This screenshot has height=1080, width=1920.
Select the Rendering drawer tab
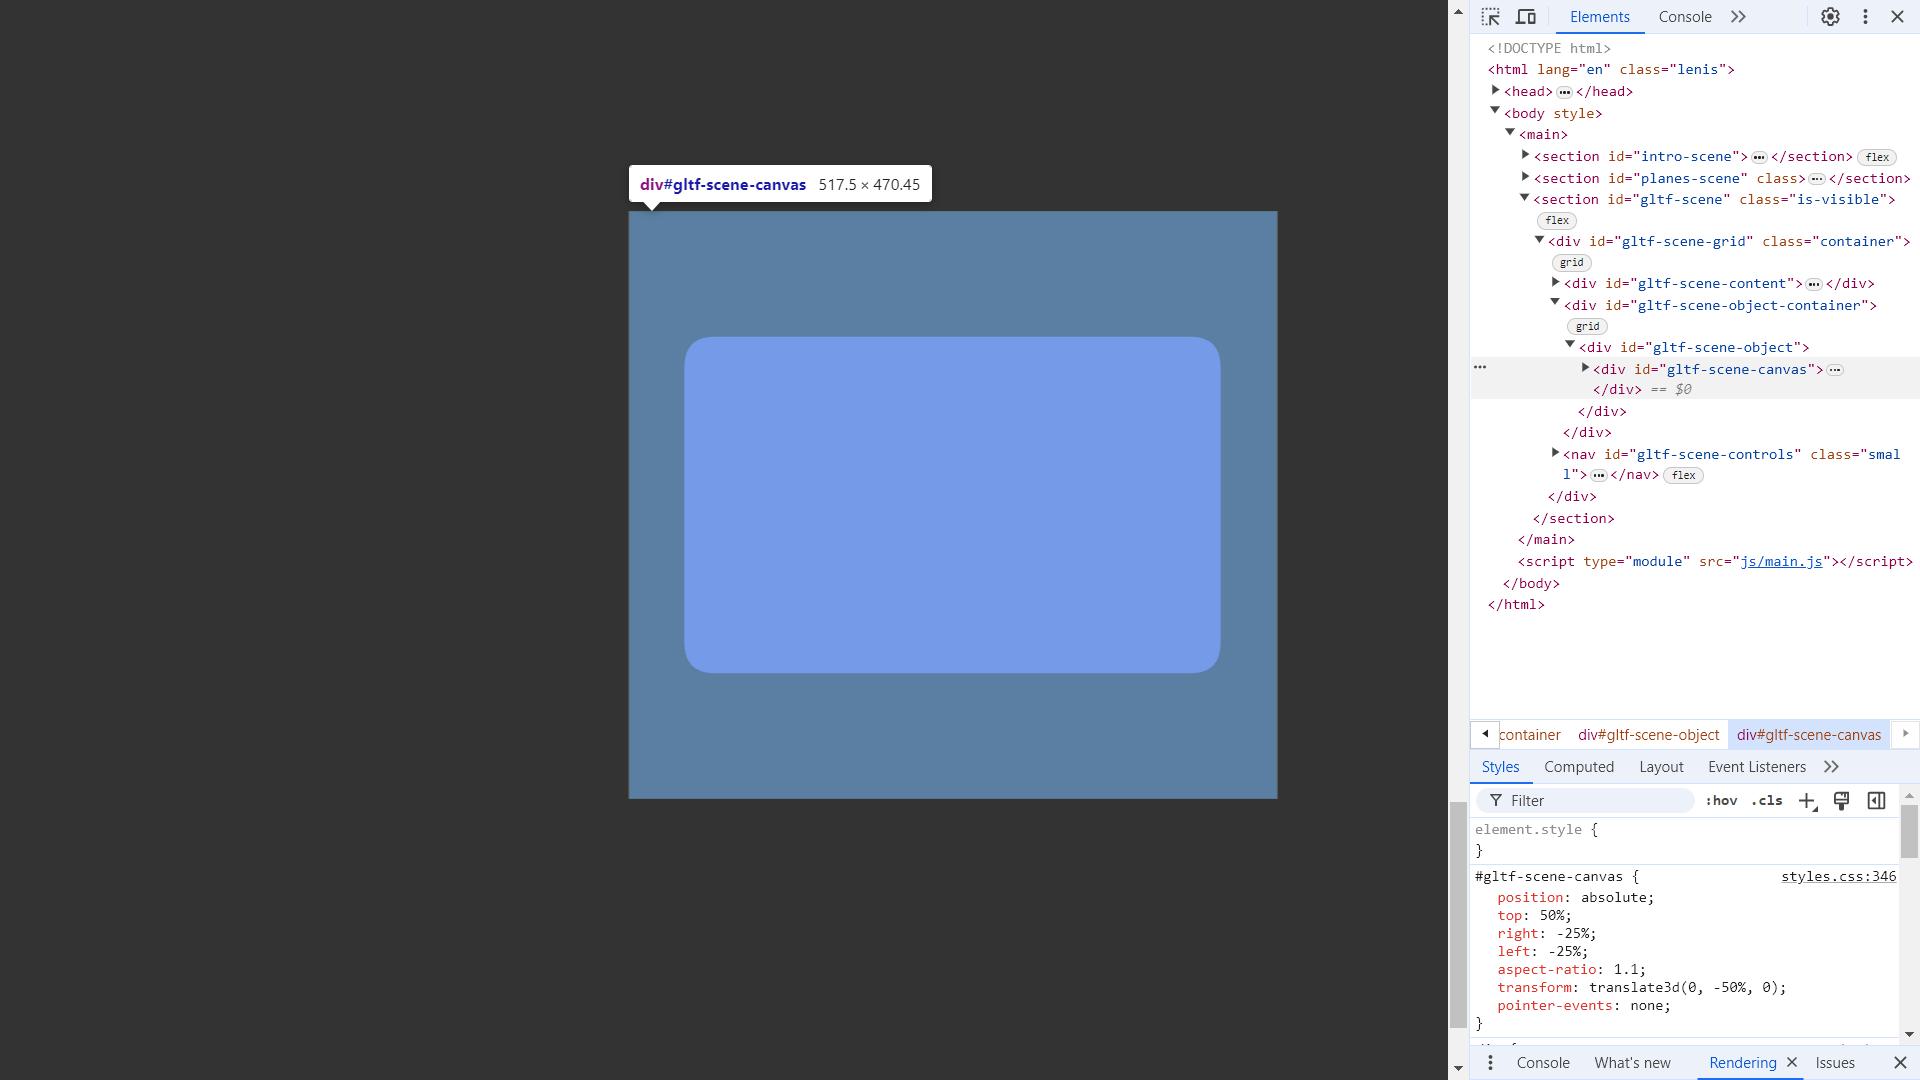[1743, 1063]
